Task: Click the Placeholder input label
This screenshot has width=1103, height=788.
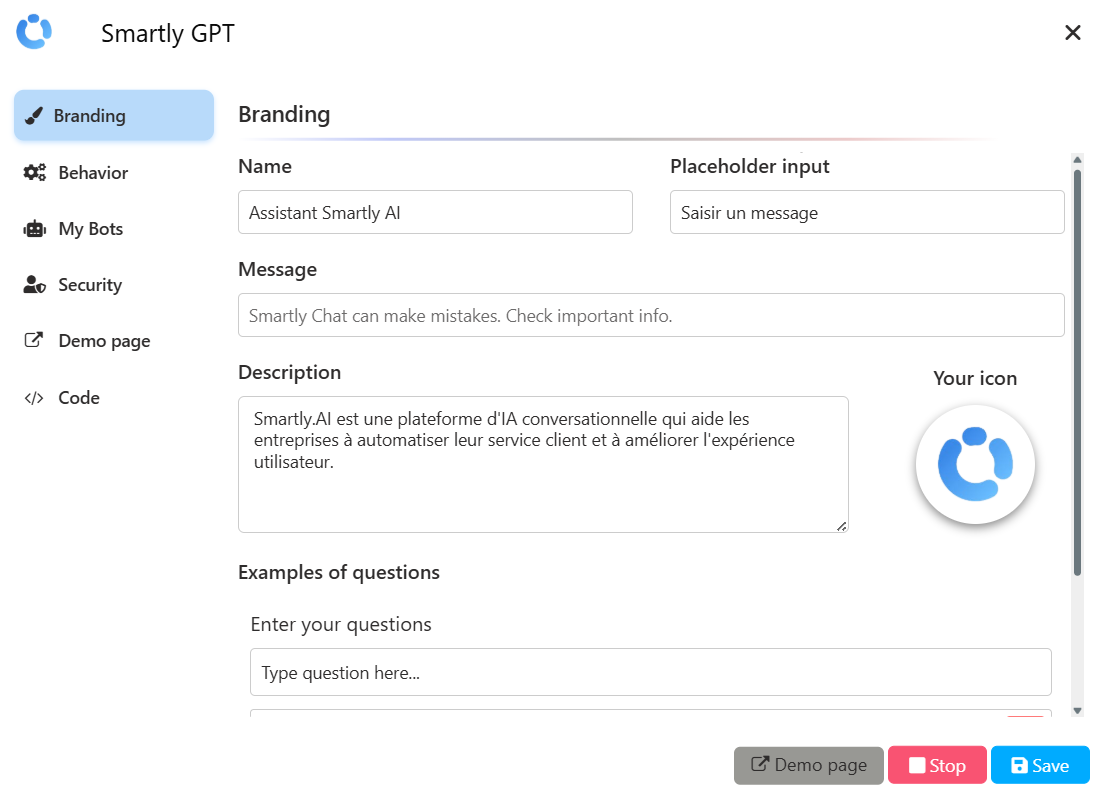Action: [x=750, y=167]
